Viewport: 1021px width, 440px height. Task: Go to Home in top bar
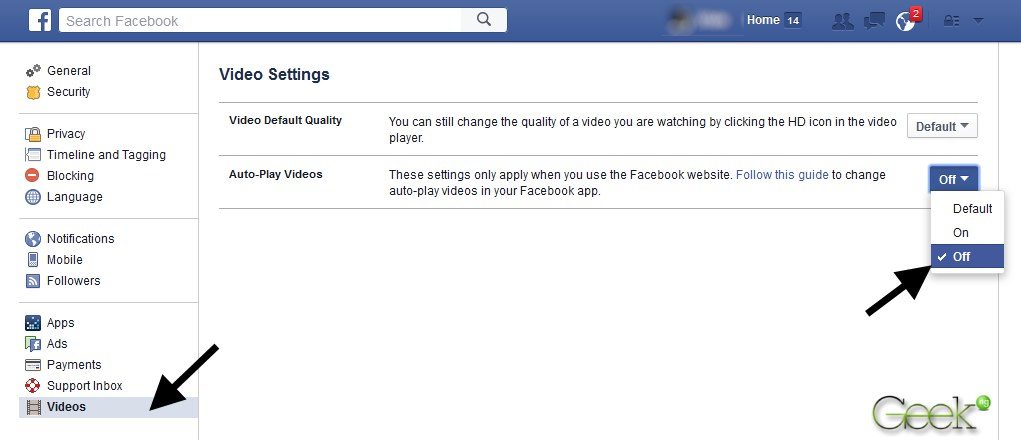[763, 20]
